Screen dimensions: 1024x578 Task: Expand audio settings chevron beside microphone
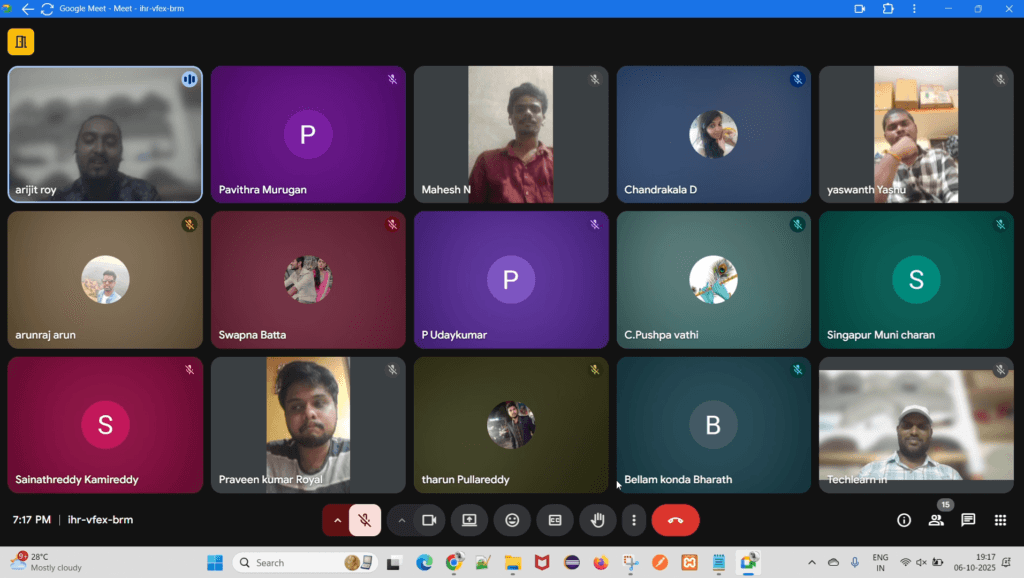click(x=337, y=520)
